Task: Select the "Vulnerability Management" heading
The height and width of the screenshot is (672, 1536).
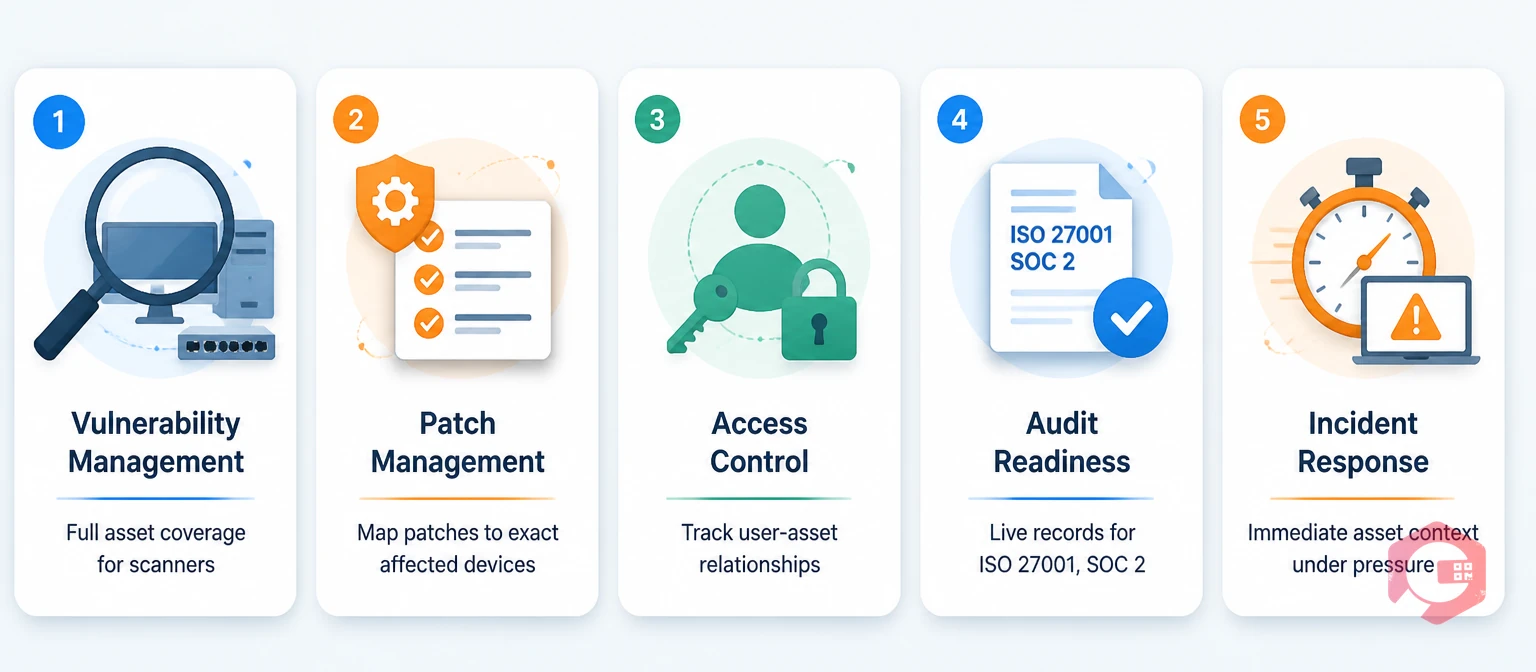Action: [x=156, y=442]
